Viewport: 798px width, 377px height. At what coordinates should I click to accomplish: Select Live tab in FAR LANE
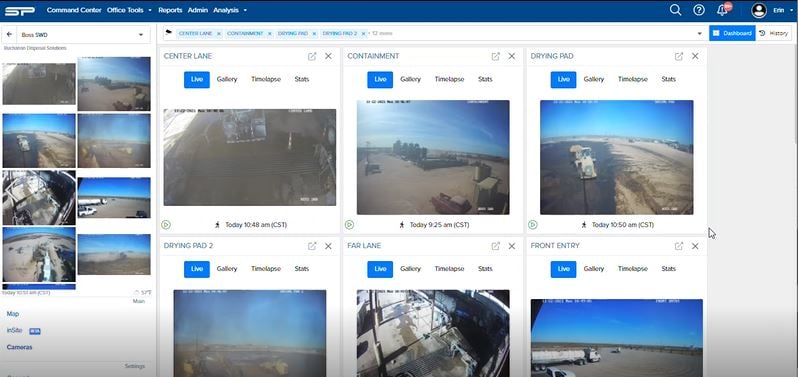tap(380, 269)
